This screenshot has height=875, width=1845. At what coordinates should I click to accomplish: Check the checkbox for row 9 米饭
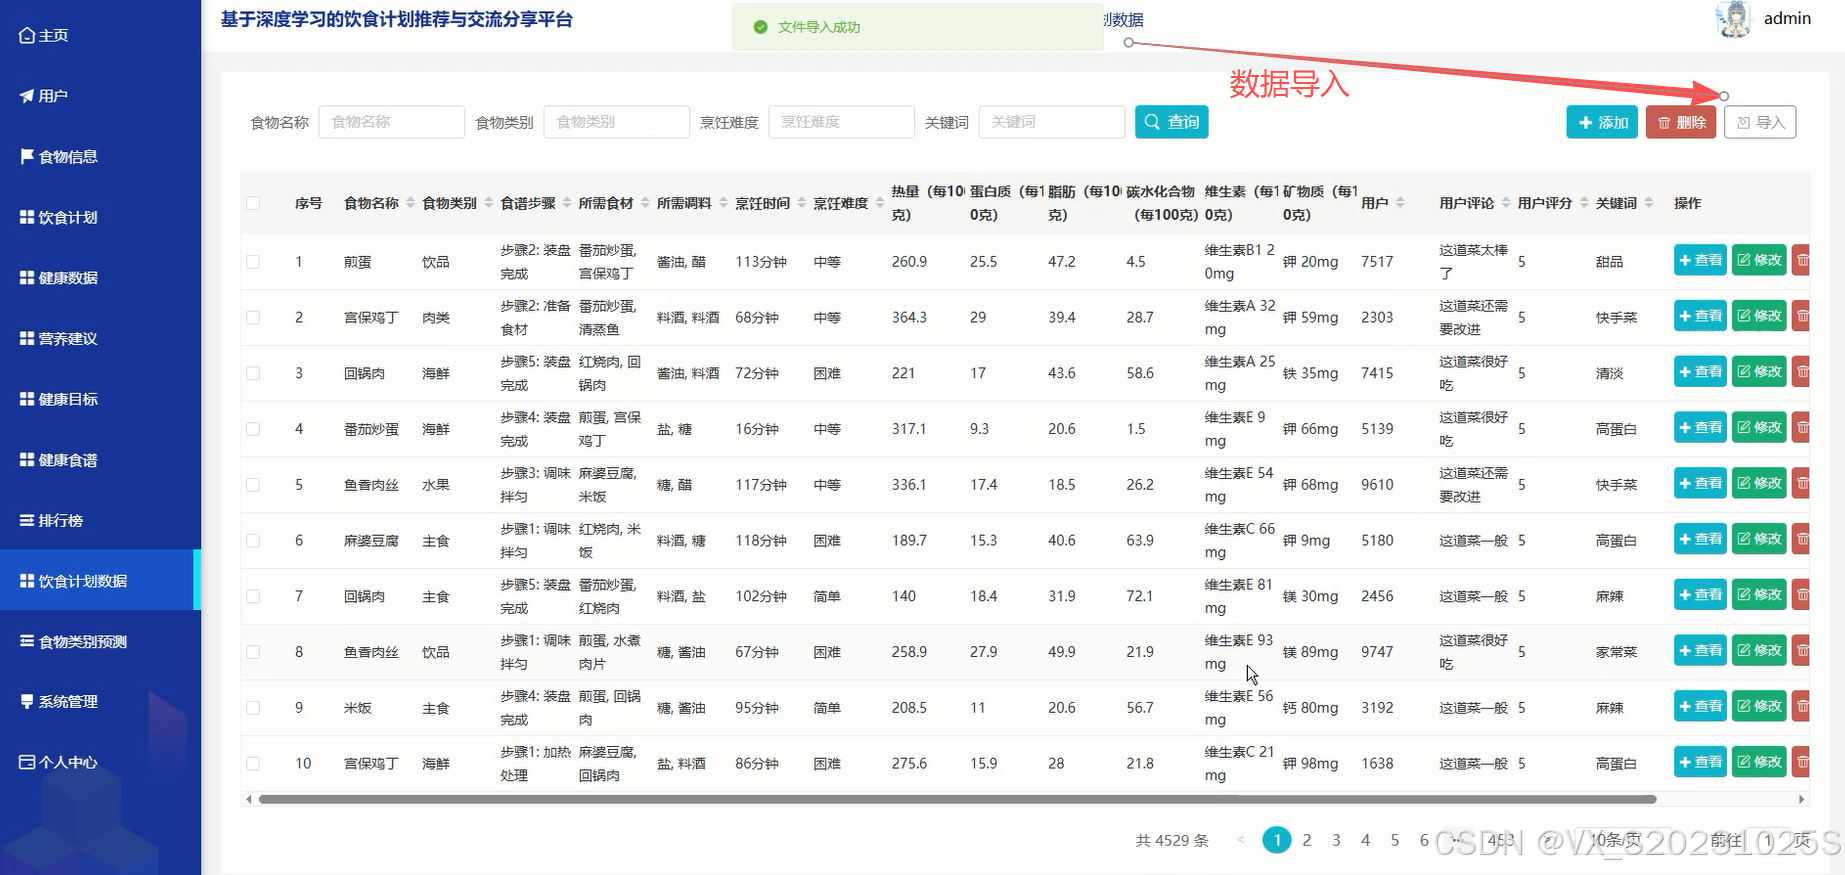tap(253, 708)
